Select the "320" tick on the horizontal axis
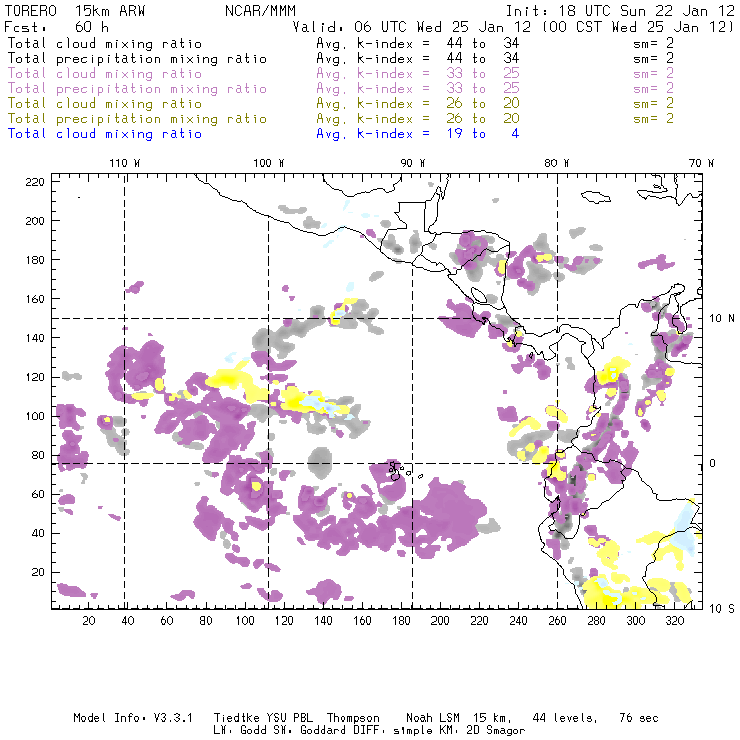Image resolution: width=740 pixels, height=740 pixels. click(x=675, y=621)
